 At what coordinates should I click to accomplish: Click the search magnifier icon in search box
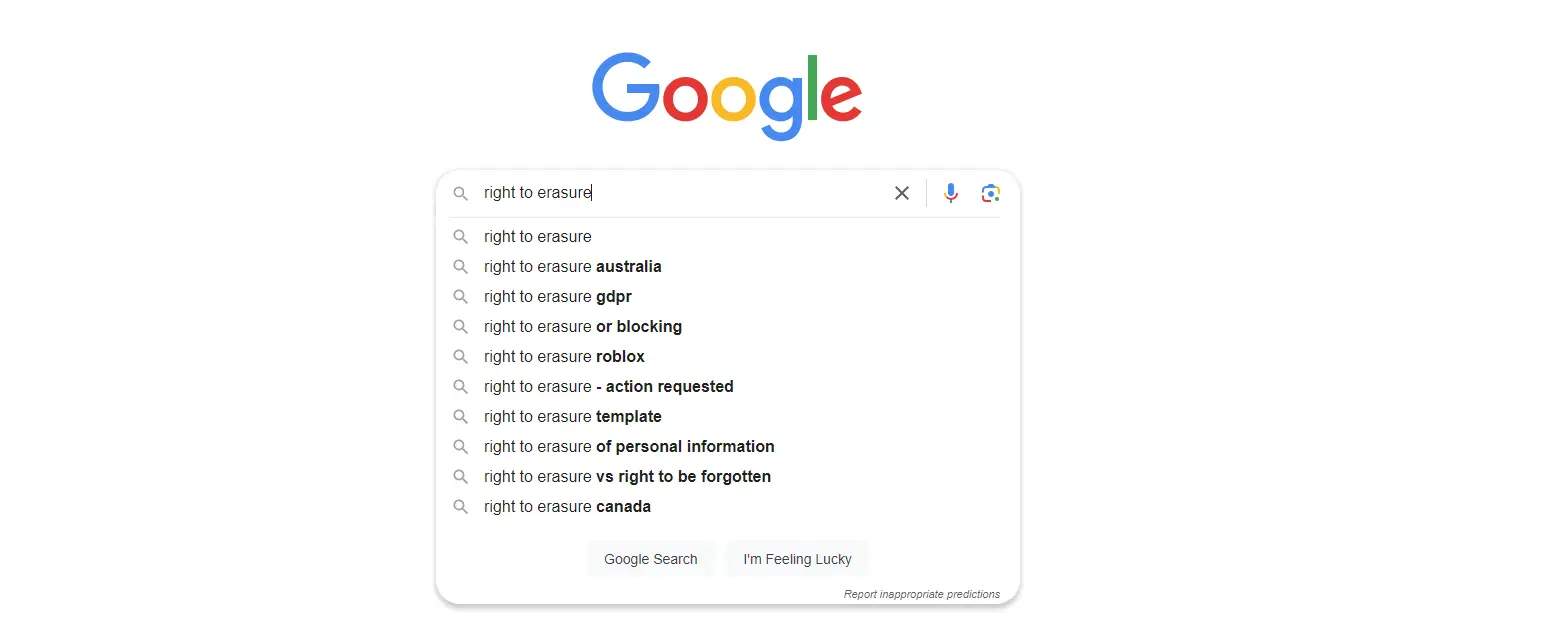[x=460, y=193]
